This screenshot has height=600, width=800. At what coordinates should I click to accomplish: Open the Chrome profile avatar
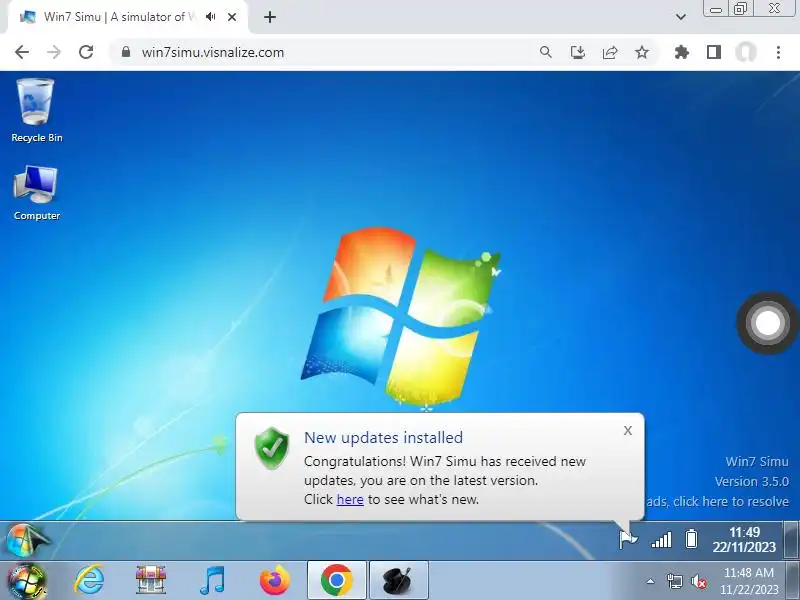(746, 52)
